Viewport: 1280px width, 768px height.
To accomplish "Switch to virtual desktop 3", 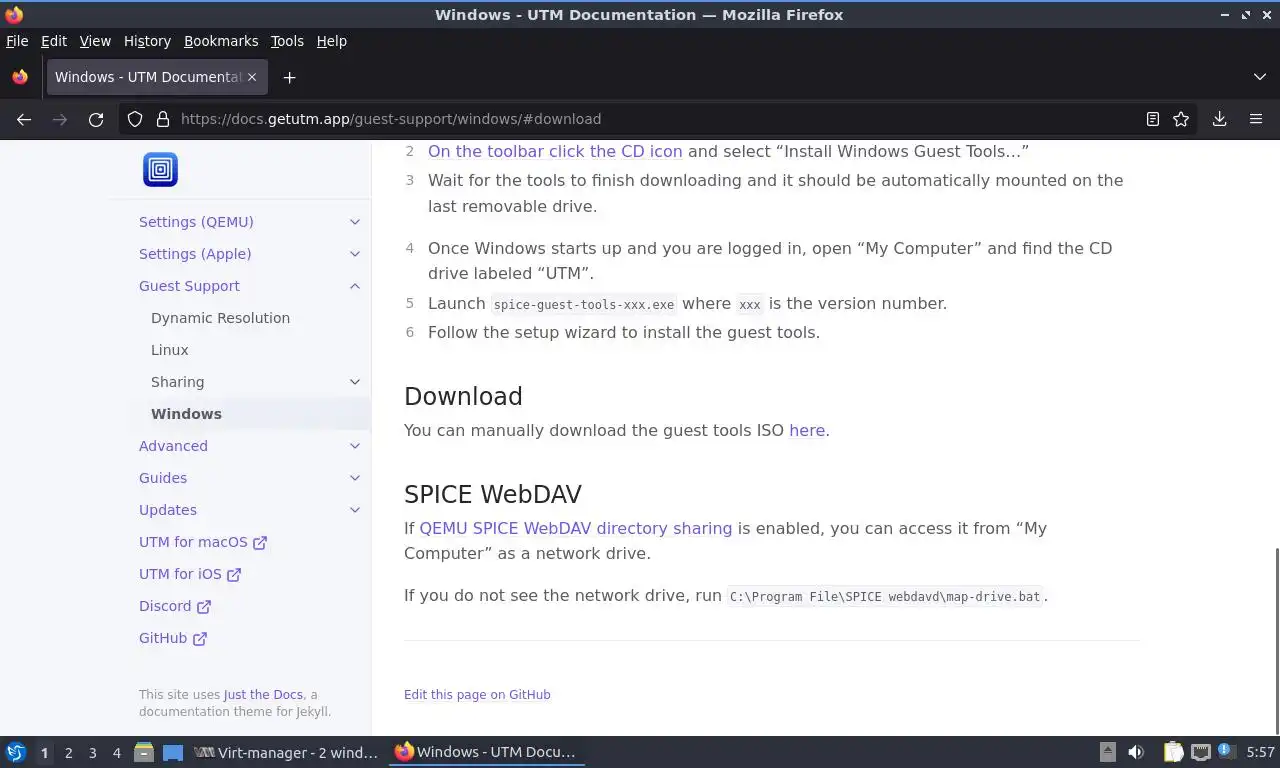I will coord(92,753).
